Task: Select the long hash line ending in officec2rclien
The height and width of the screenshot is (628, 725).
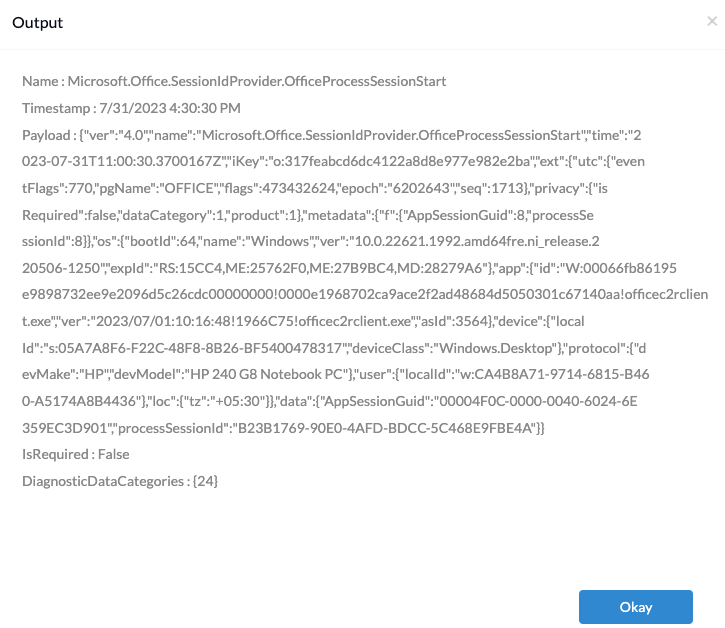Action: tap(365, 295)
